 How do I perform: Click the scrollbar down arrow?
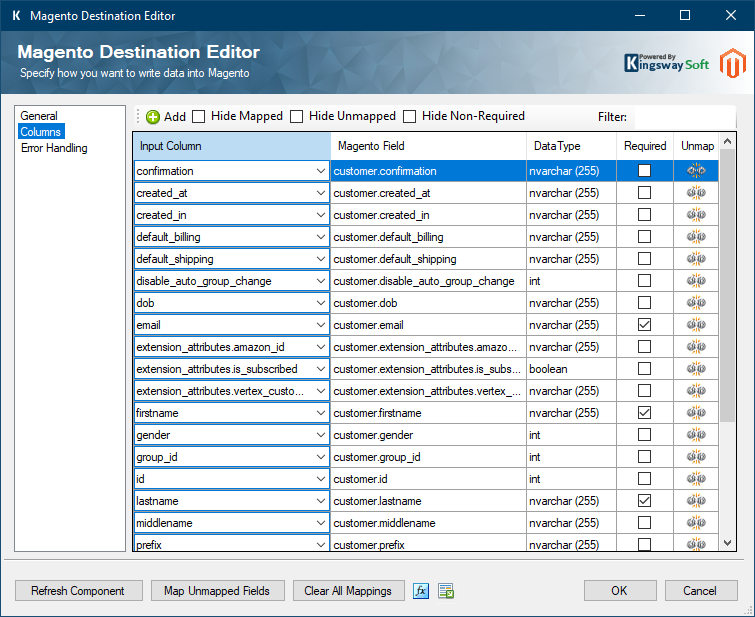[728, 543]
